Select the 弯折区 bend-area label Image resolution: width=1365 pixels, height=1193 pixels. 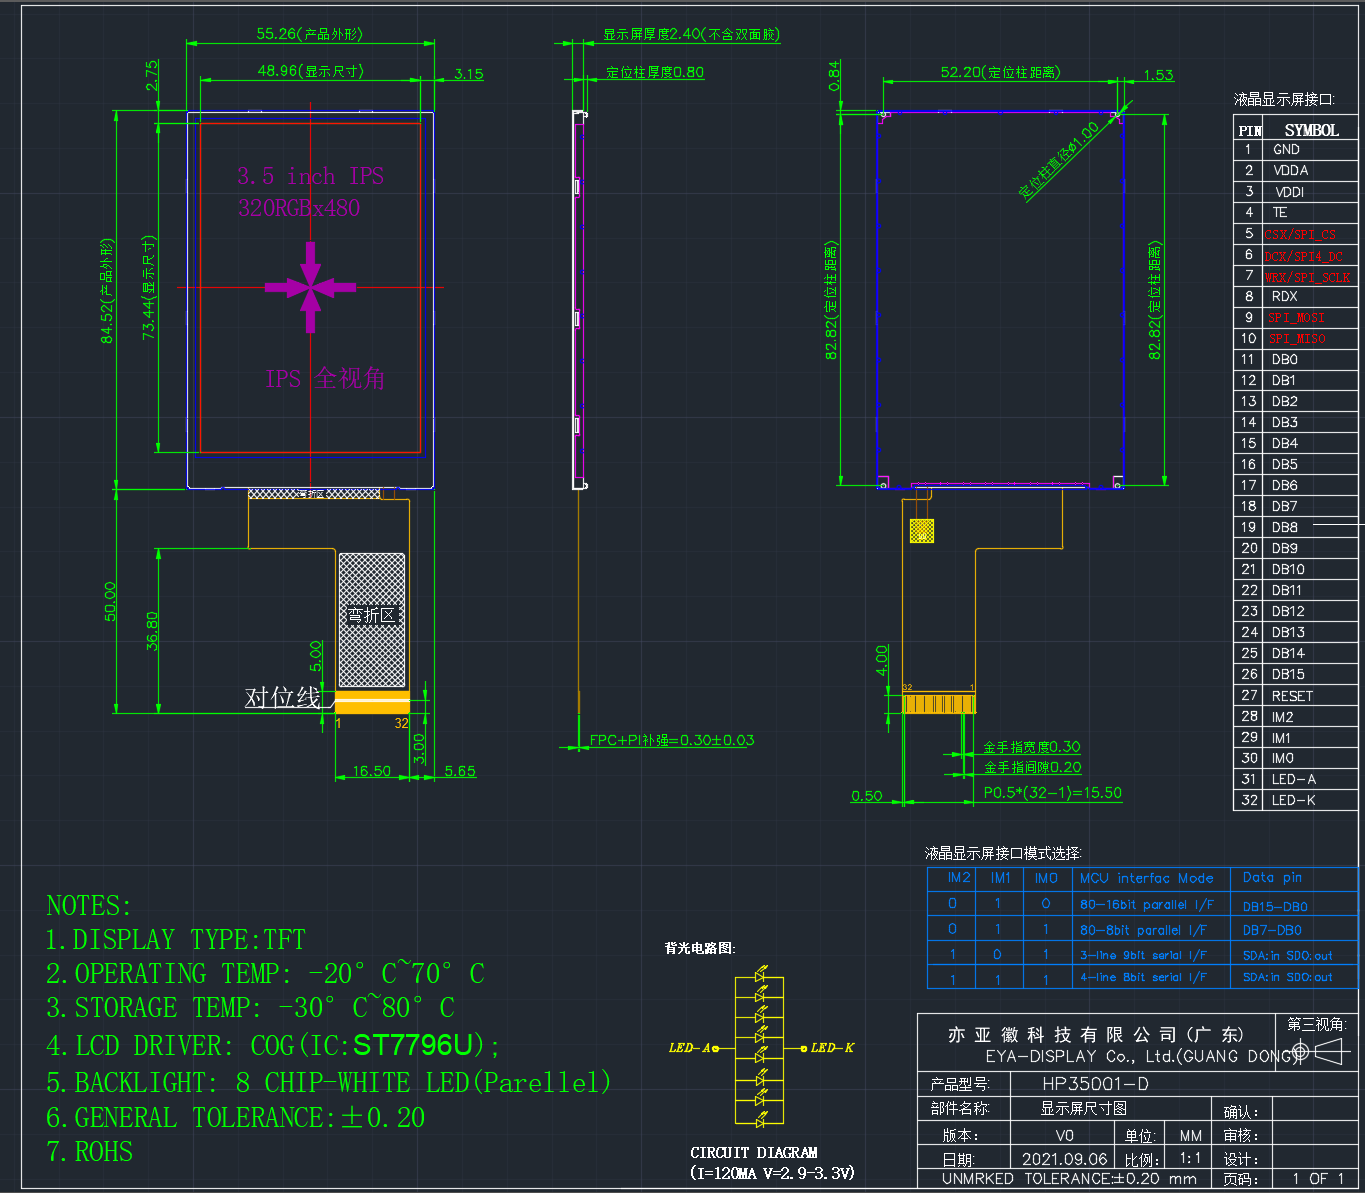click(372, 615)
